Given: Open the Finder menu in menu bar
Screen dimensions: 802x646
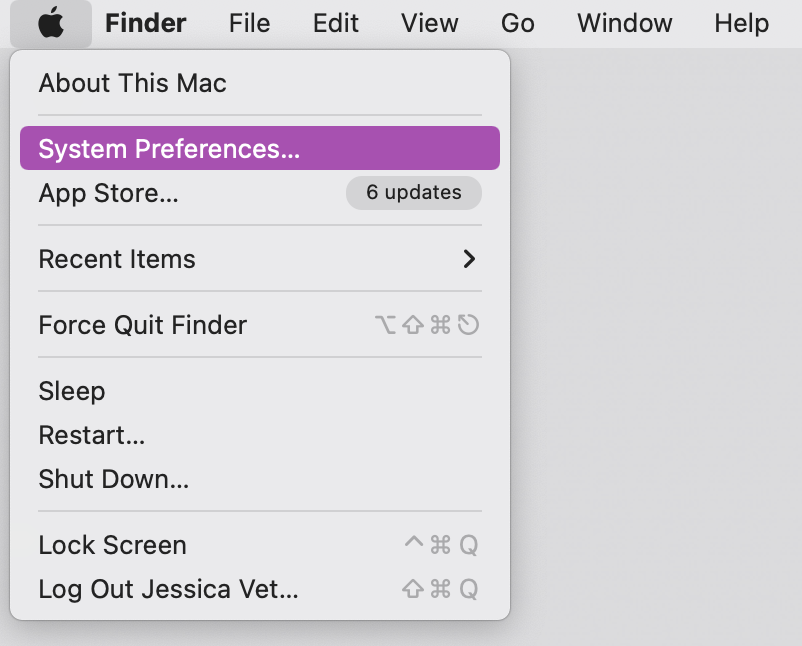Looking at the screenshot, I should tap(146, 24).
